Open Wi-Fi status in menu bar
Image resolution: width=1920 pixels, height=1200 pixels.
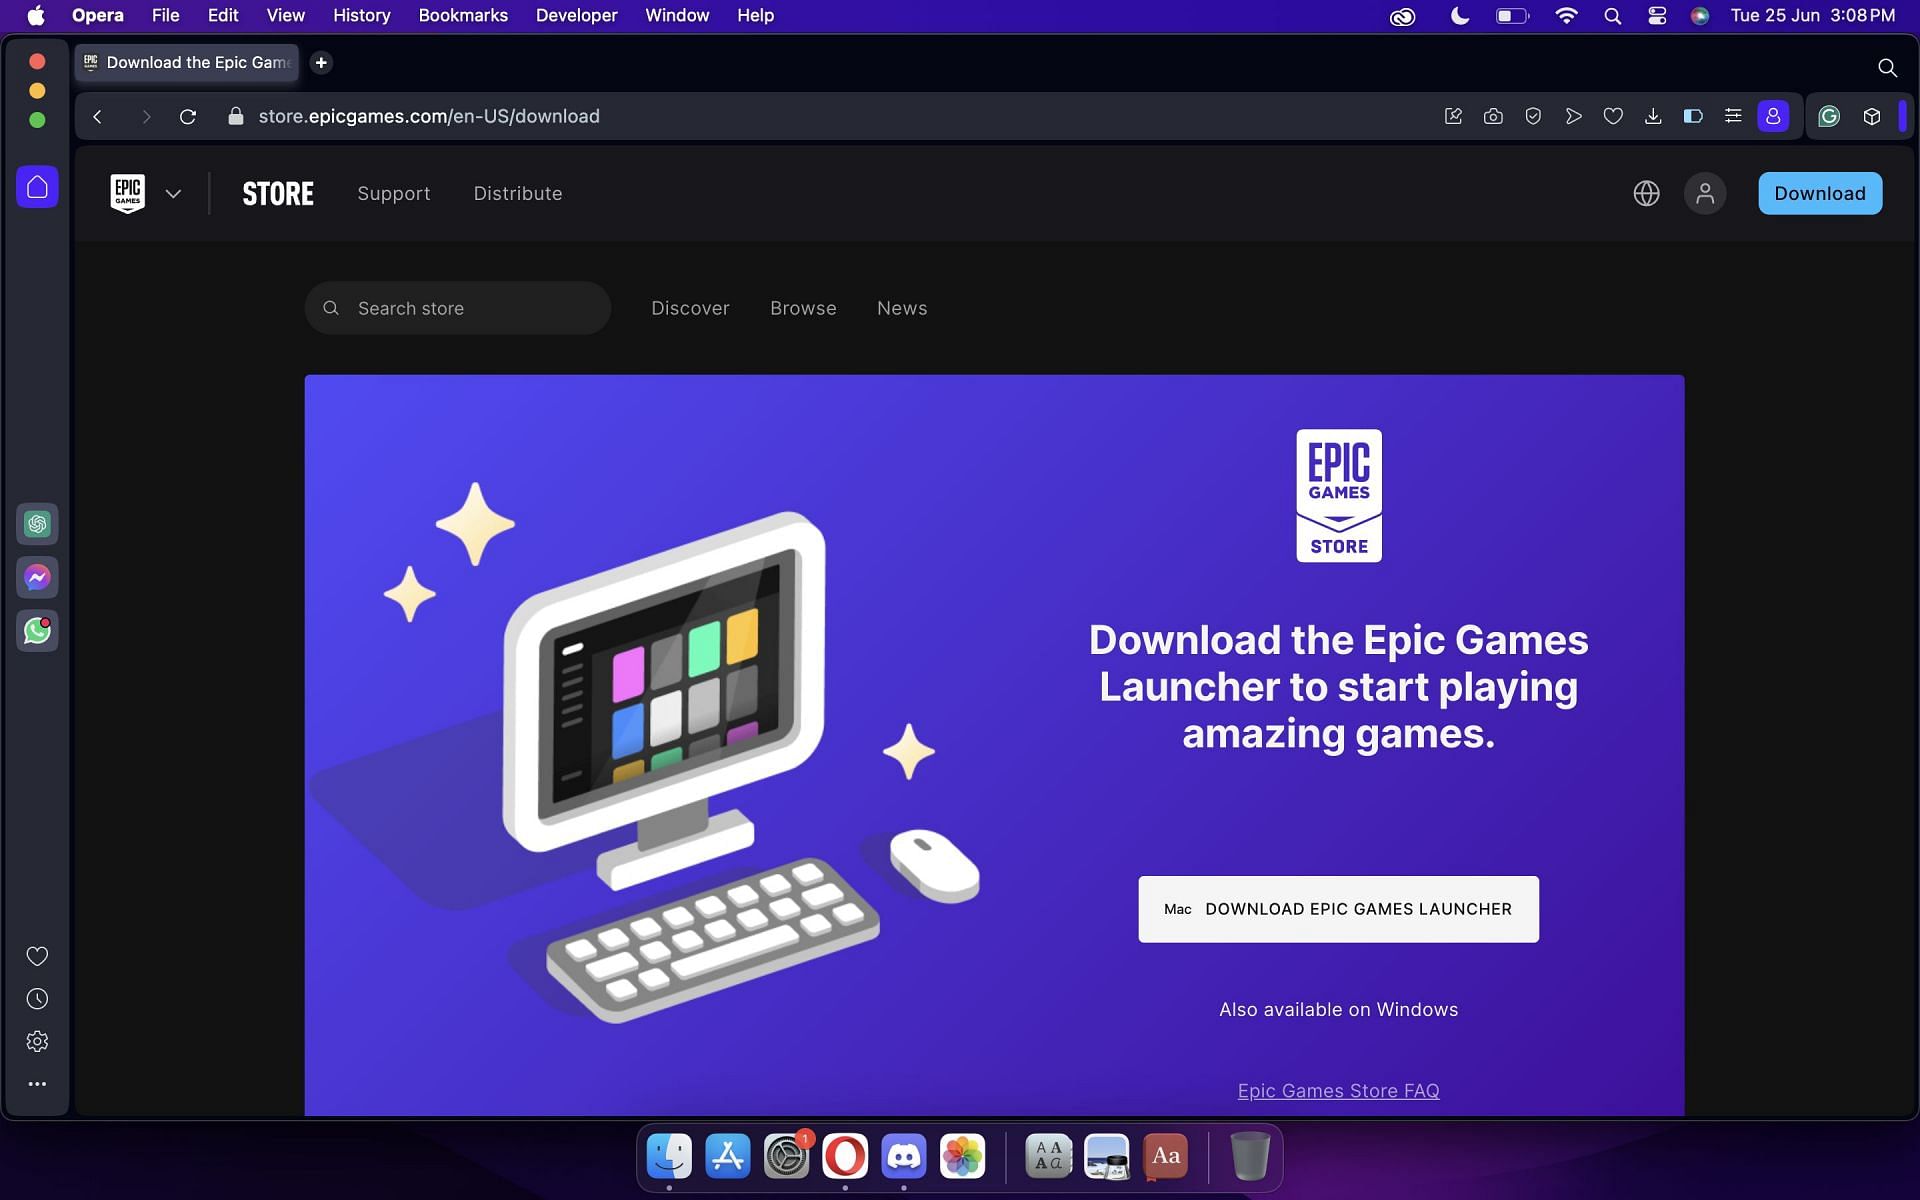pyautogui.click(x=1566, y=15)
